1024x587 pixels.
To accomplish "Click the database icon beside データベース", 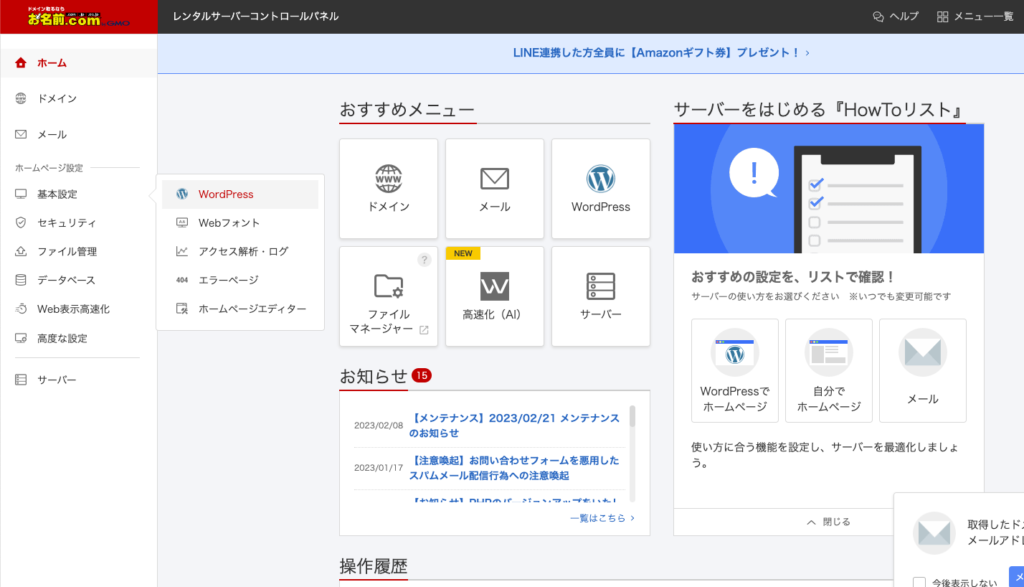I will 21,280.
